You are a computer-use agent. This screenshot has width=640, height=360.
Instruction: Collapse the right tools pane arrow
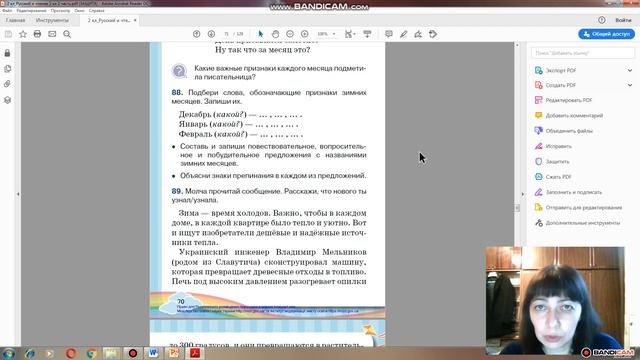click(x=523, y=194)
